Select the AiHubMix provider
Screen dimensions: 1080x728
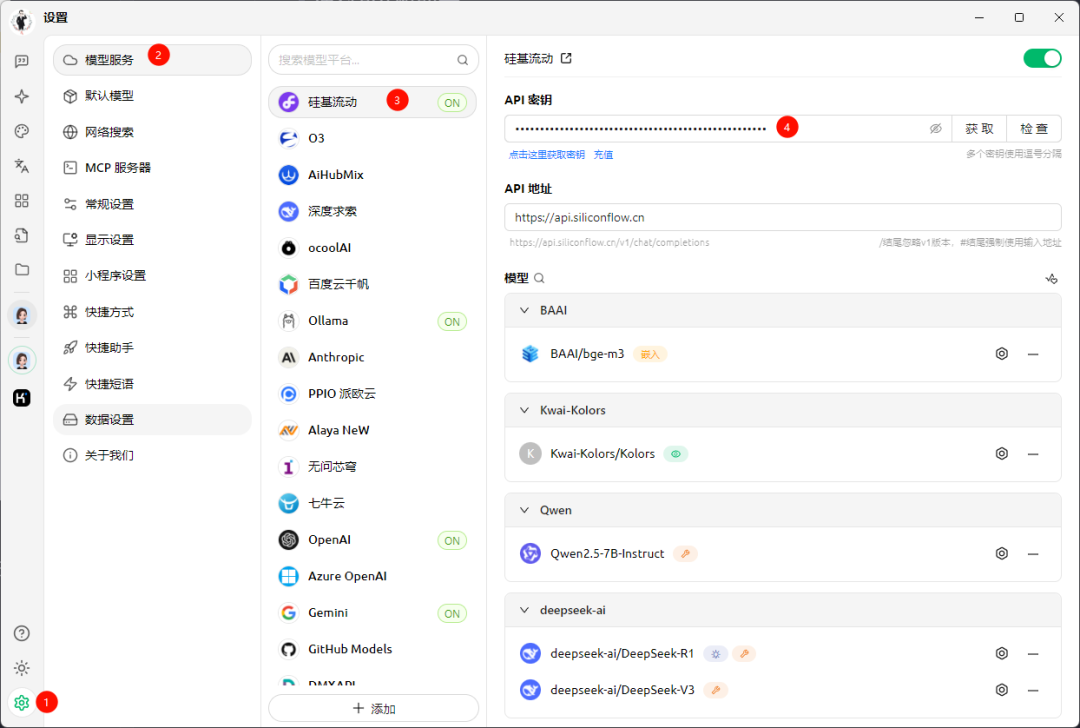(373, 175)
